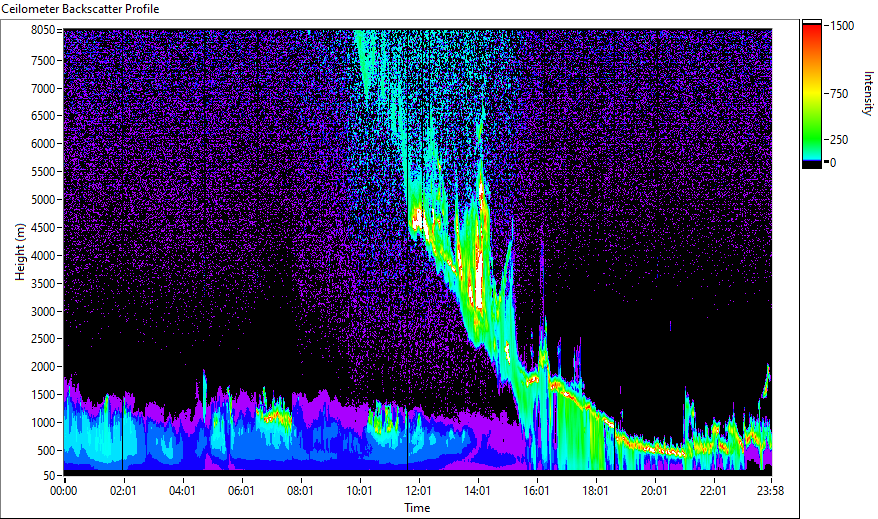The width and height of the screenshot is (878, 519).
Task: Click the 1500 label on height axis
Action: click(x=43, y=395)
